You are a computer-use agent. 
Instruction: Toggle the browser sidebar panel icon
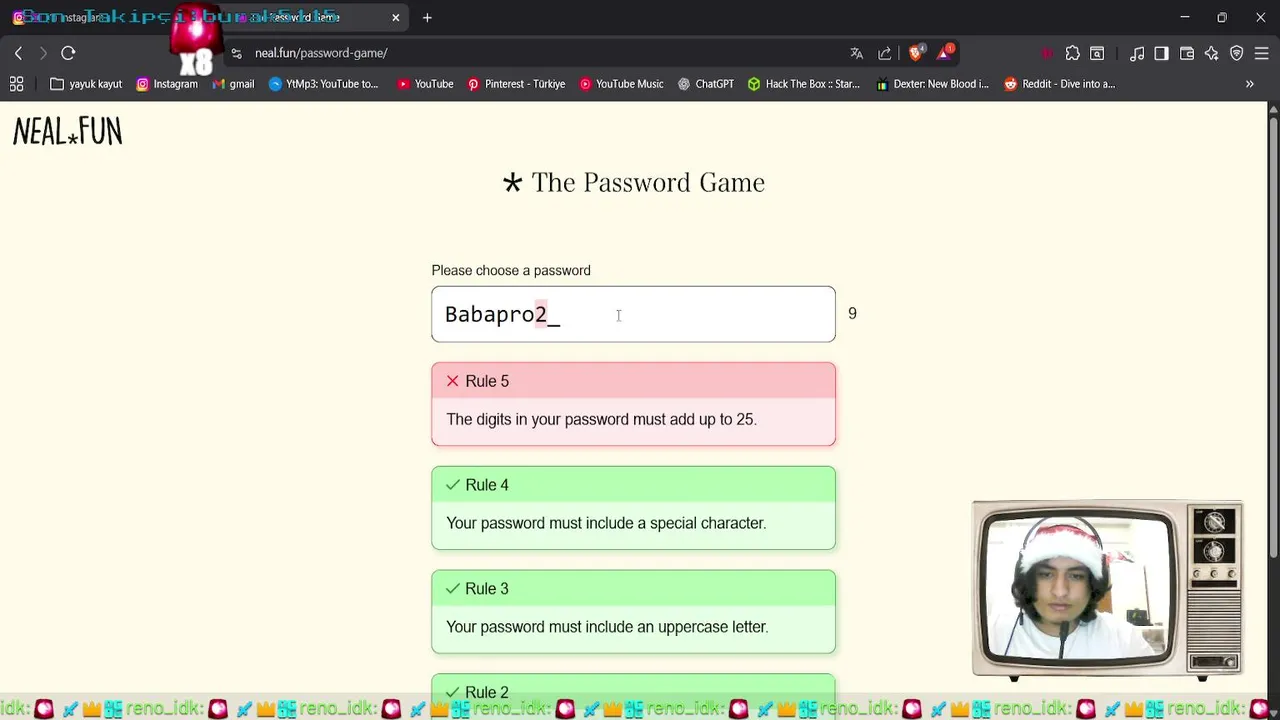click(x=1161, y=53)
